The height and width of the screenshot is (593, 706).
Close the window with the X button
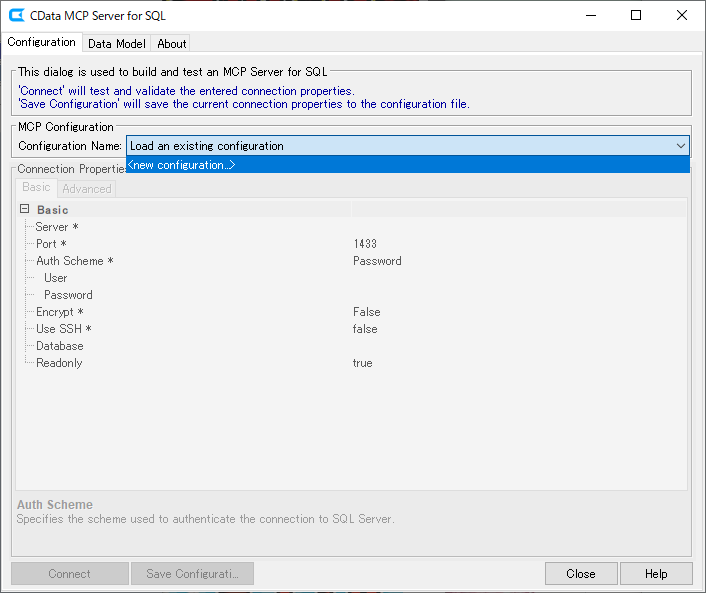pos(682,15)
